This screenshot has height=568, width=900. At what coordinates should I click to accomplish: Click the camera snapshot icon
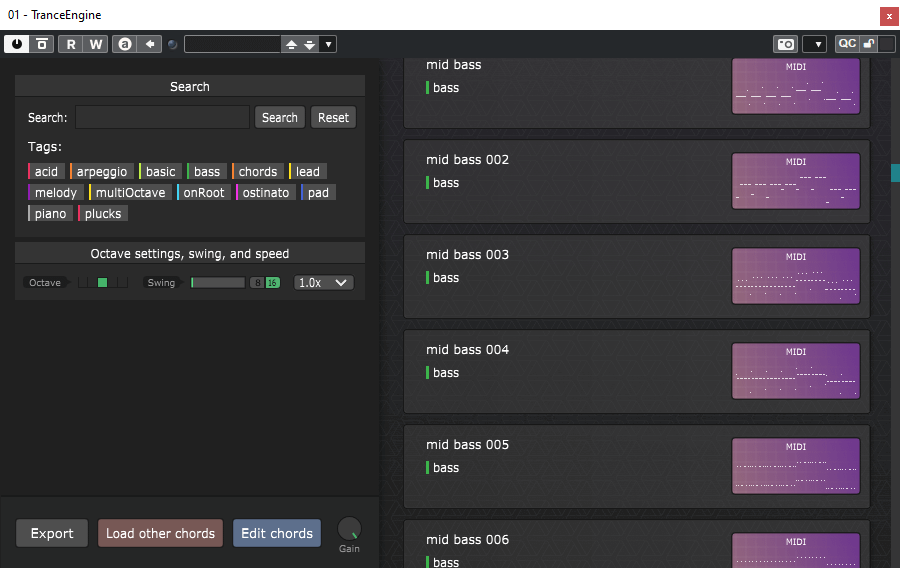786,44
